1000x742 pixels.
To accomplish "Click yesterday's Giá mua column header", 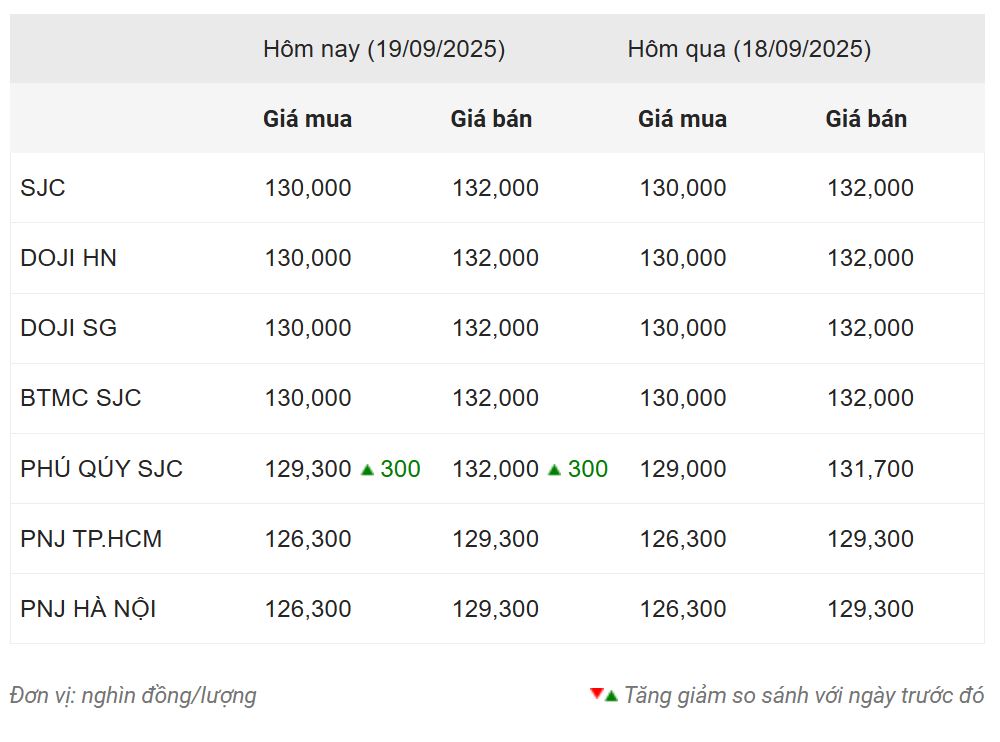I will [682, 119].
